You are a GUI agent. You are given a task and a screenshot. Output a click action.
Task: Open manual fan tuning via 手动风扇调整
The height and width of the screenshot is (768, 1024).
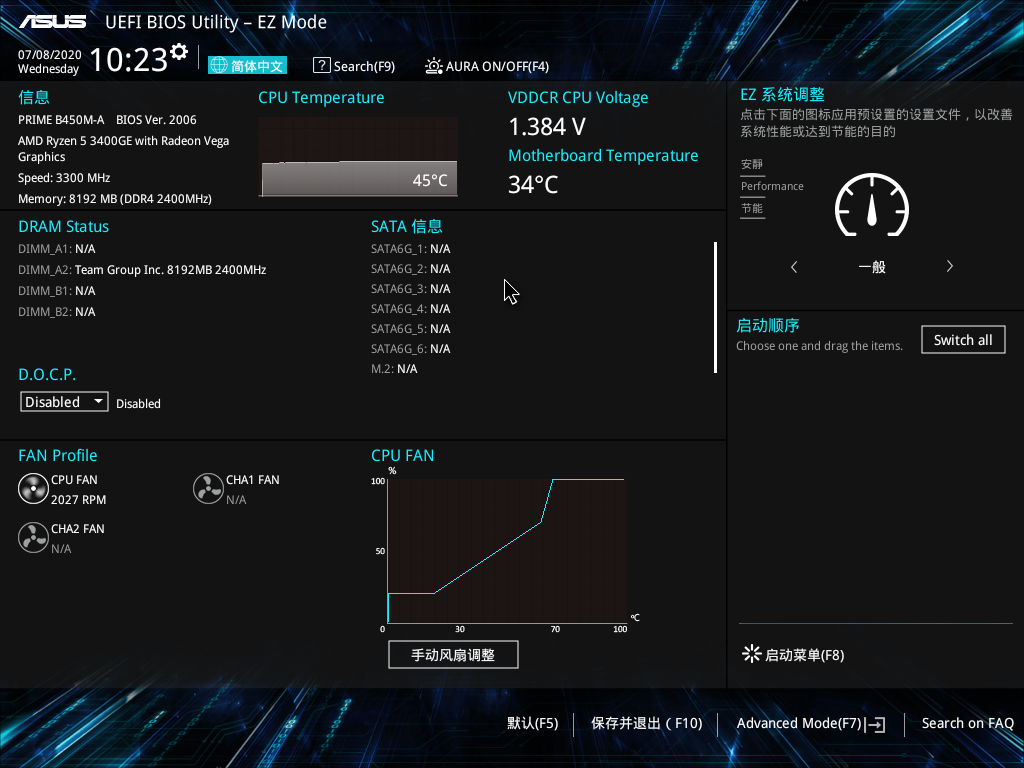coord(453,654)
